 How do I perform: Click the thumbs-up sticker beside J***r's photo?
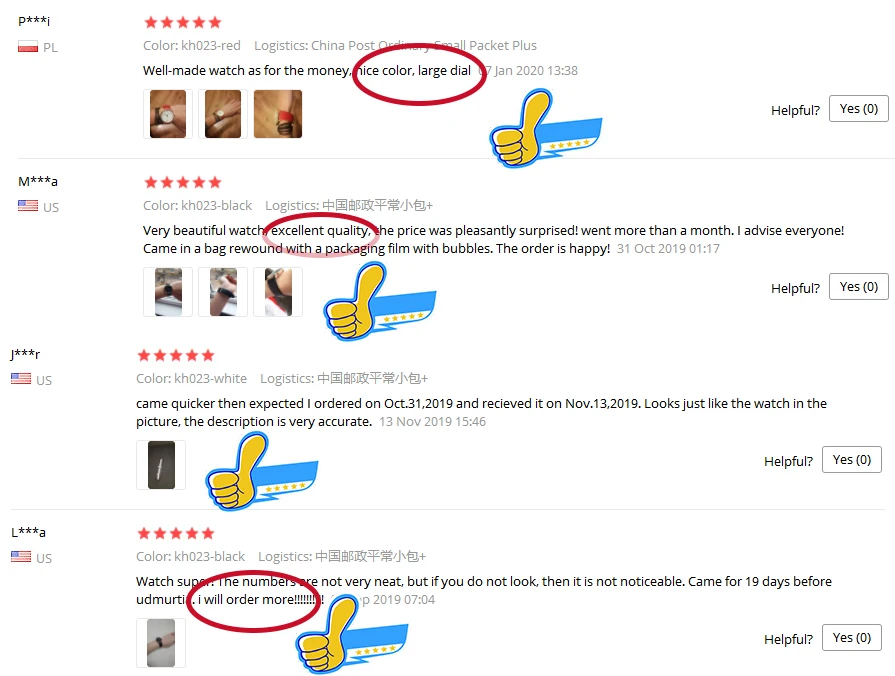coord(261,471)
